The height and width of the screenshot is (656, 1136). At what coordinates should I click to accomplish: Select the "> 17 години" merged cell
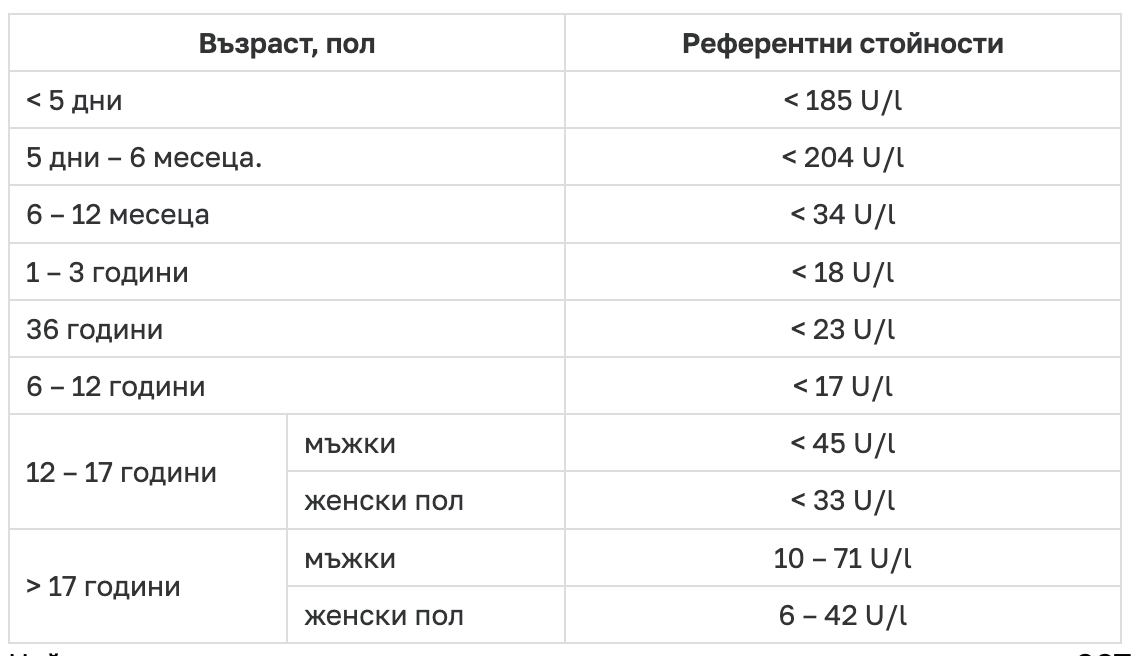(x=103, y=585)
